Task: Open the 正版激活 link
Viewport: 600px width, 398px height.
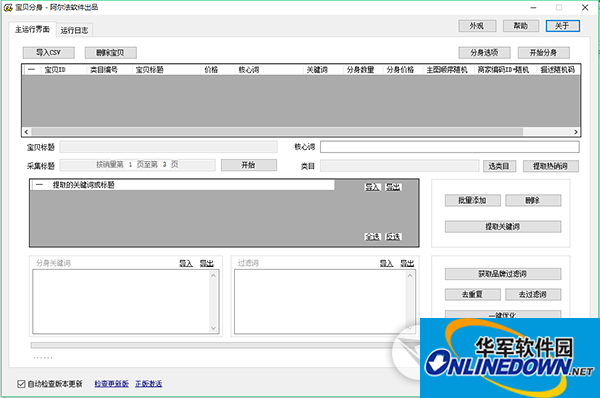Action: point(148,384)
